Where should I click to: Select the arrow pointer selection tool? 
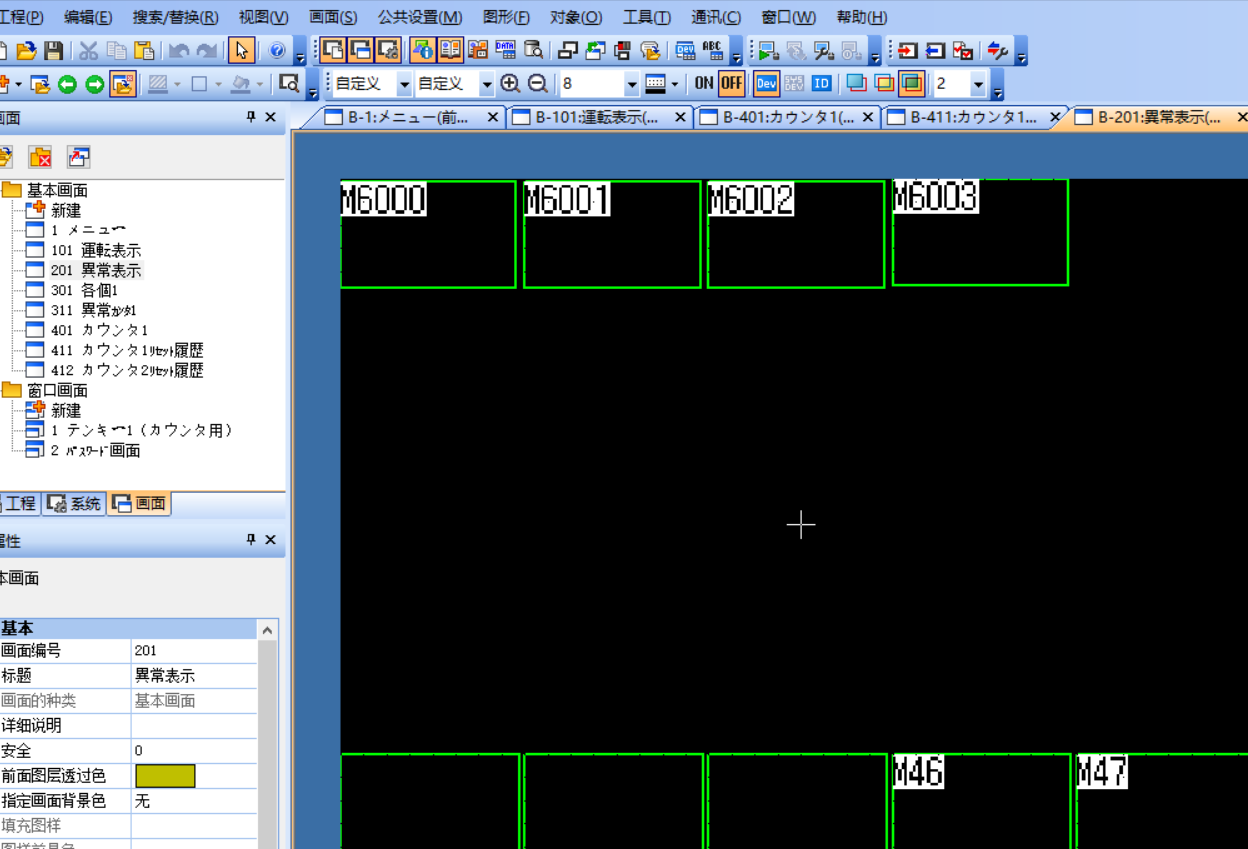(x=241, y=50)
